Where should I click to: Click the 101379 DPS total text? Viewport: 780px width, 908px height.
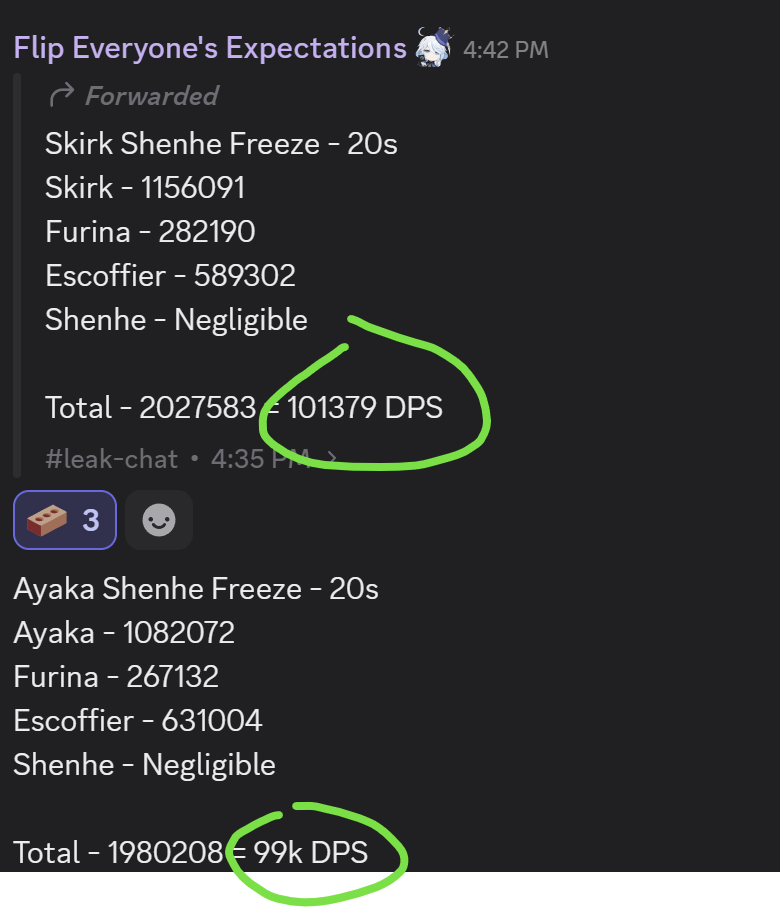[365, 408]
